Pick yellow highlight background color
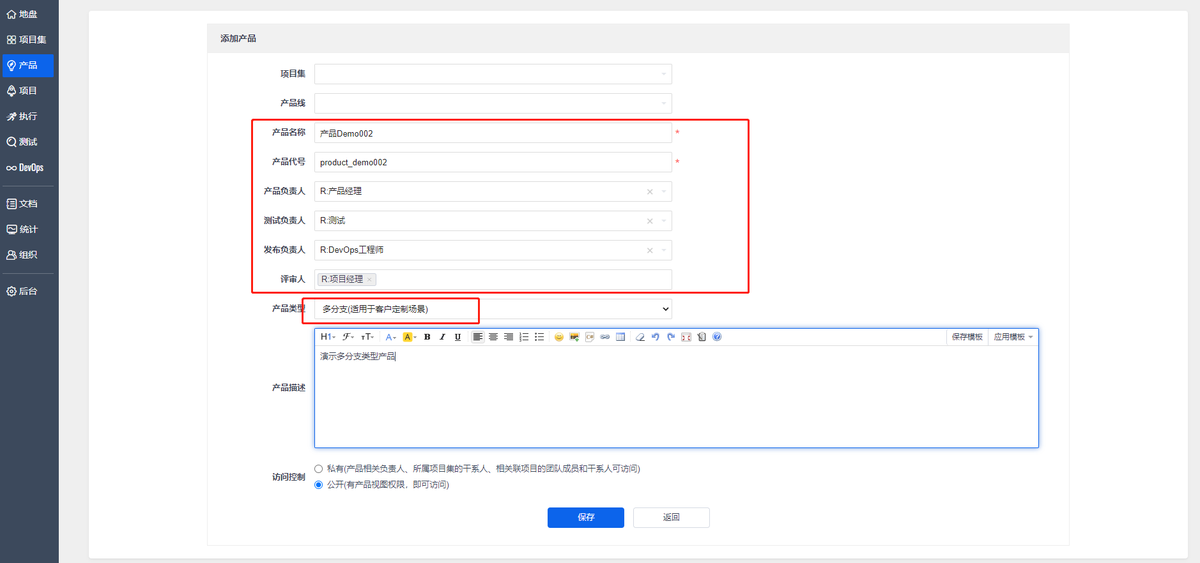Image resolution: width=1200 pixels, height=563 pixels. point(409,337)
